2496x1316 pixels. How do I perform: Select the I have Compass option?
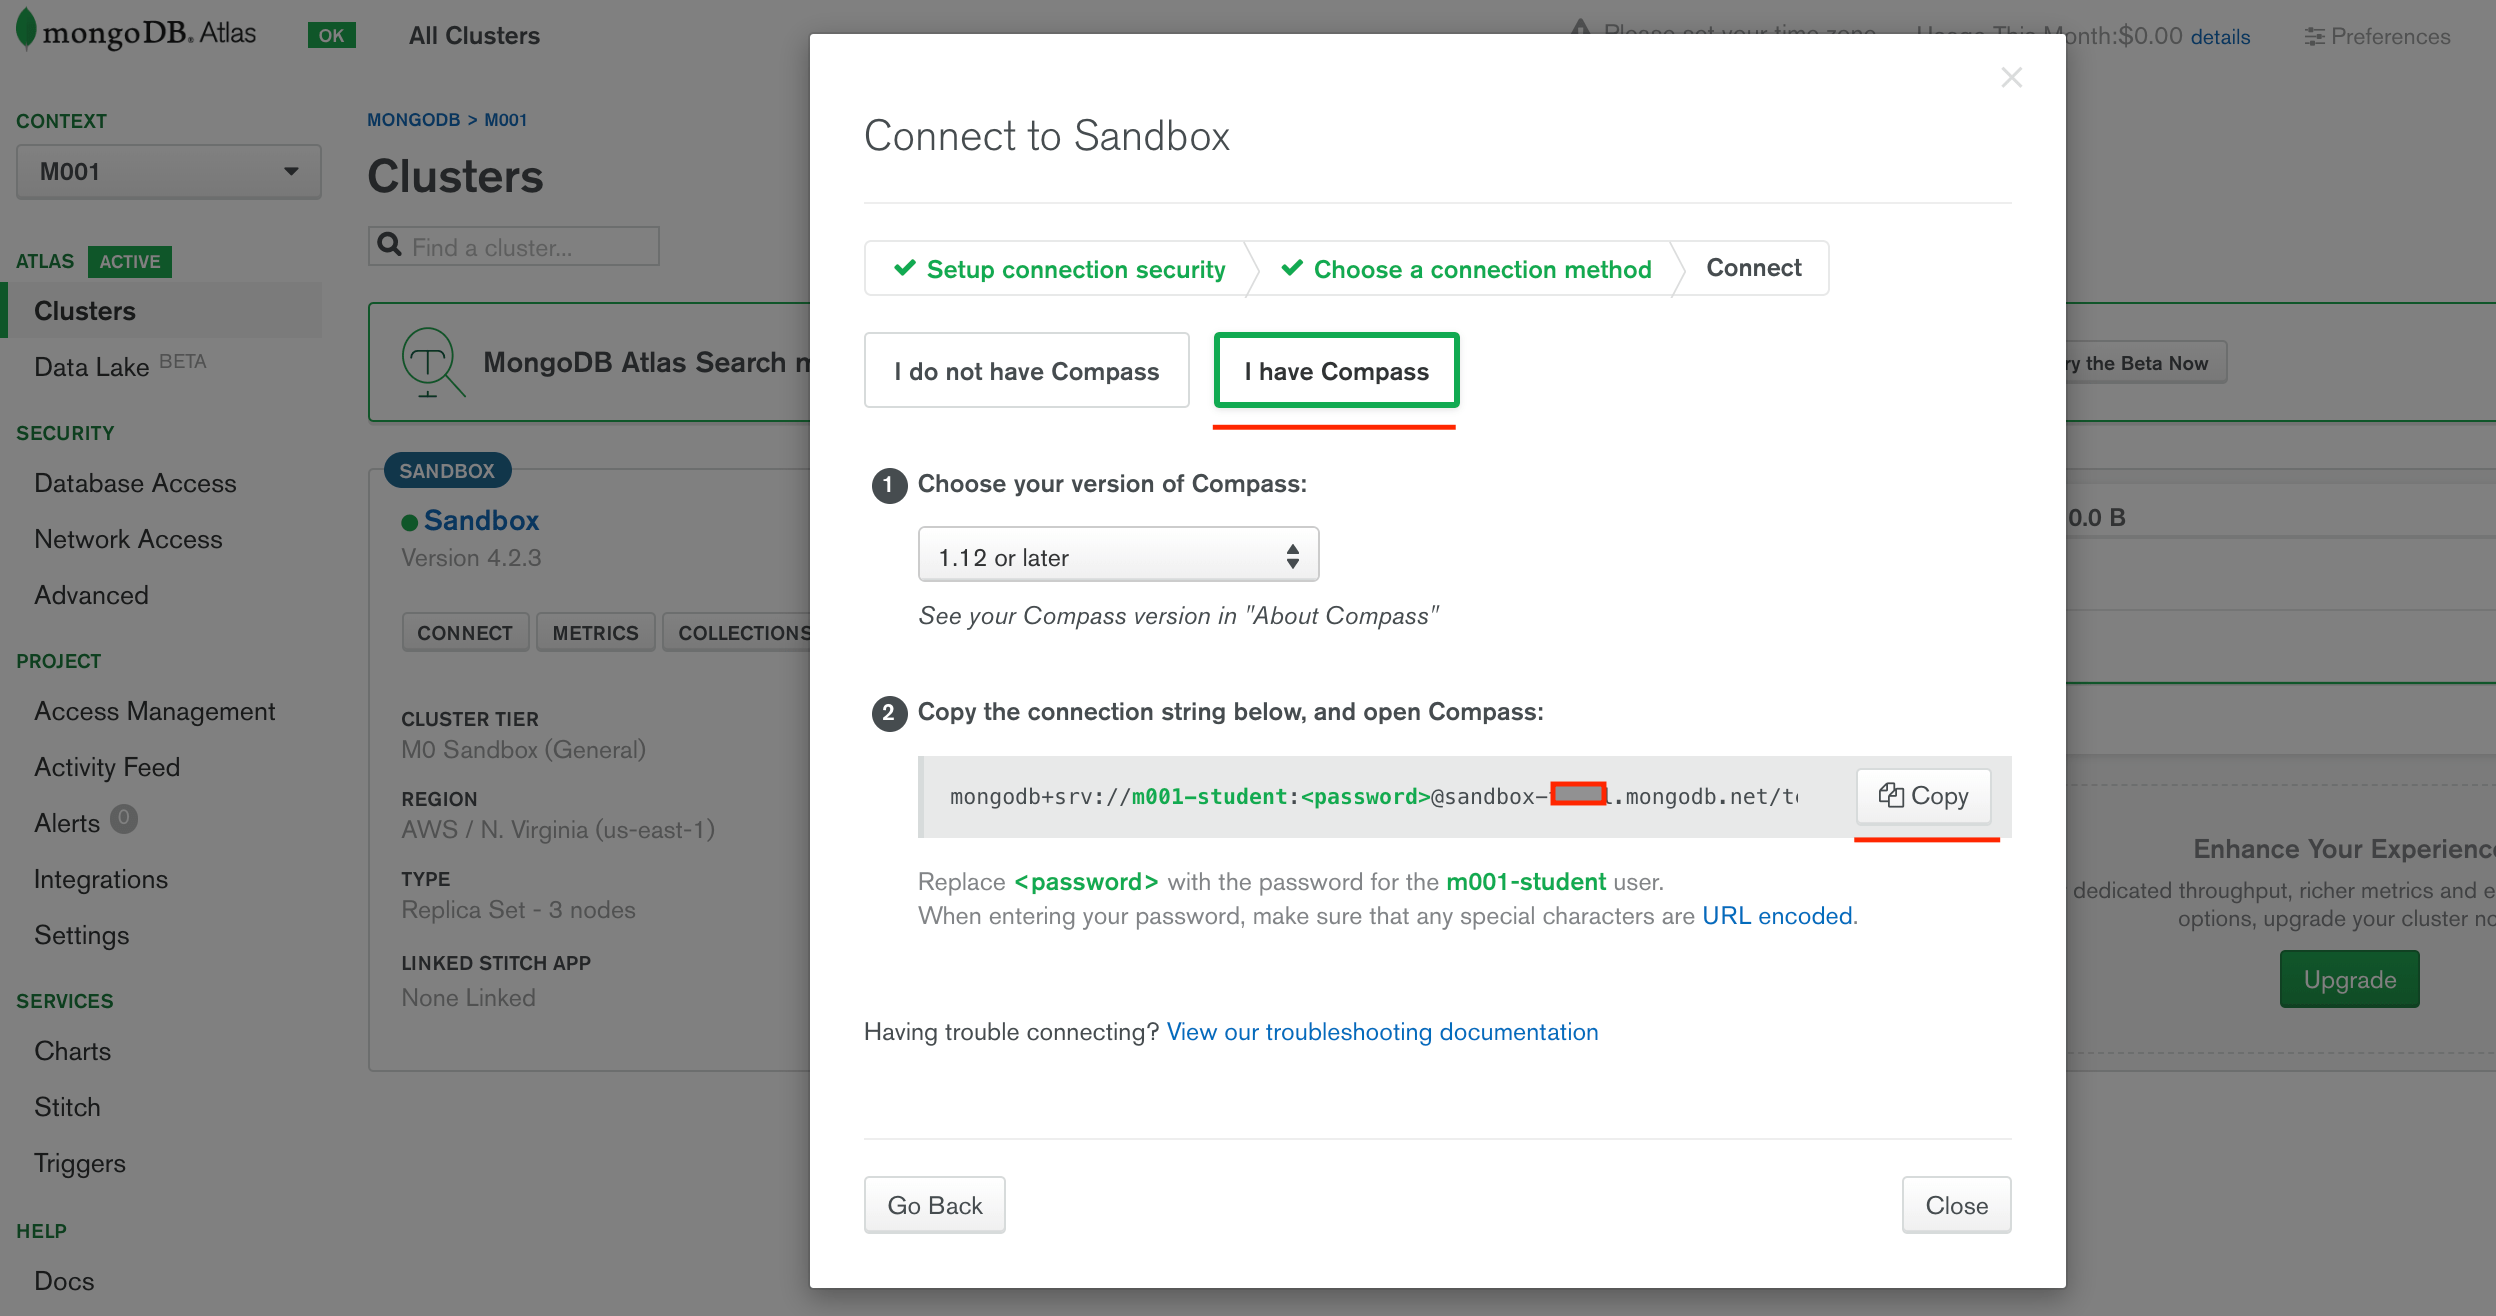(x=1336, y=371)
